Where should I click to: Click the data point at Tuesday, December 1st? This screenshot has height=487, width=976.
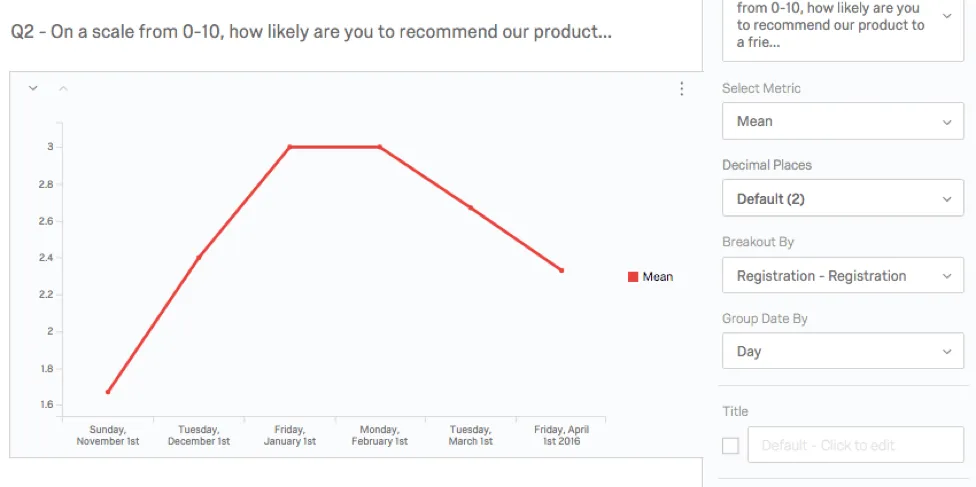coord(198,258)
